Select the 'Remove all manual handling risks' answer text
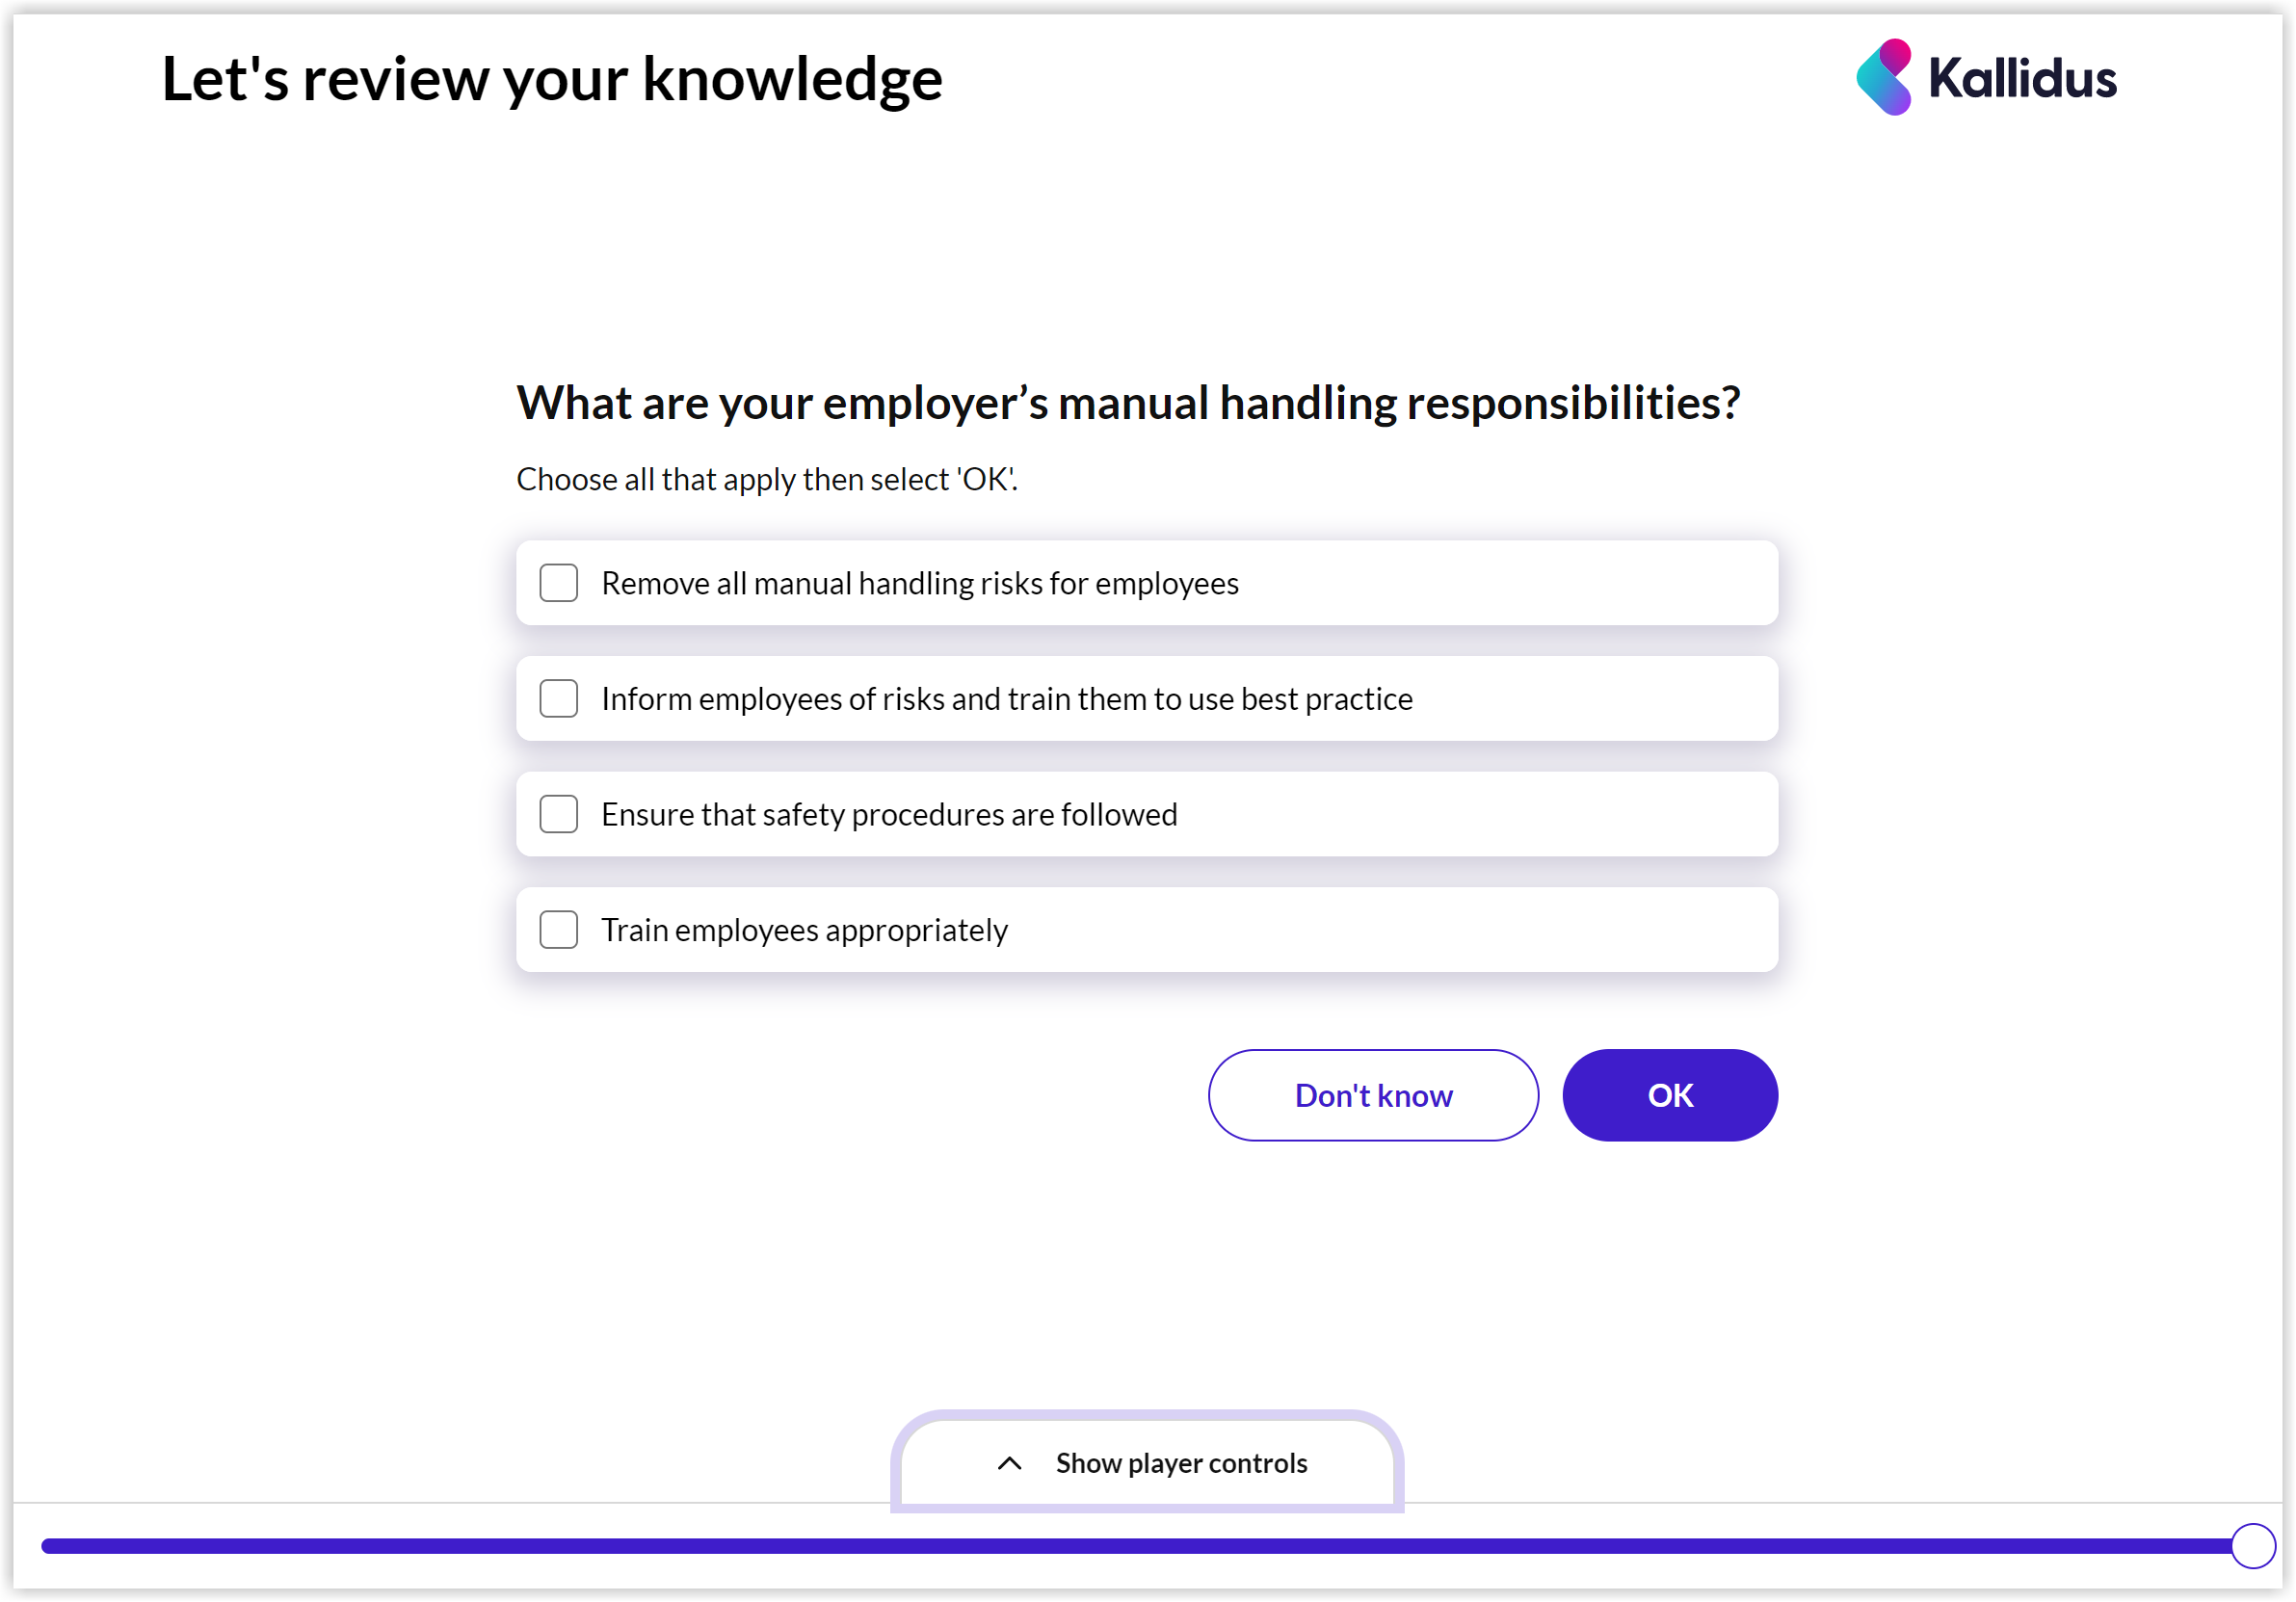The width and height of the screenshot is (2296, 1602). 919,583
